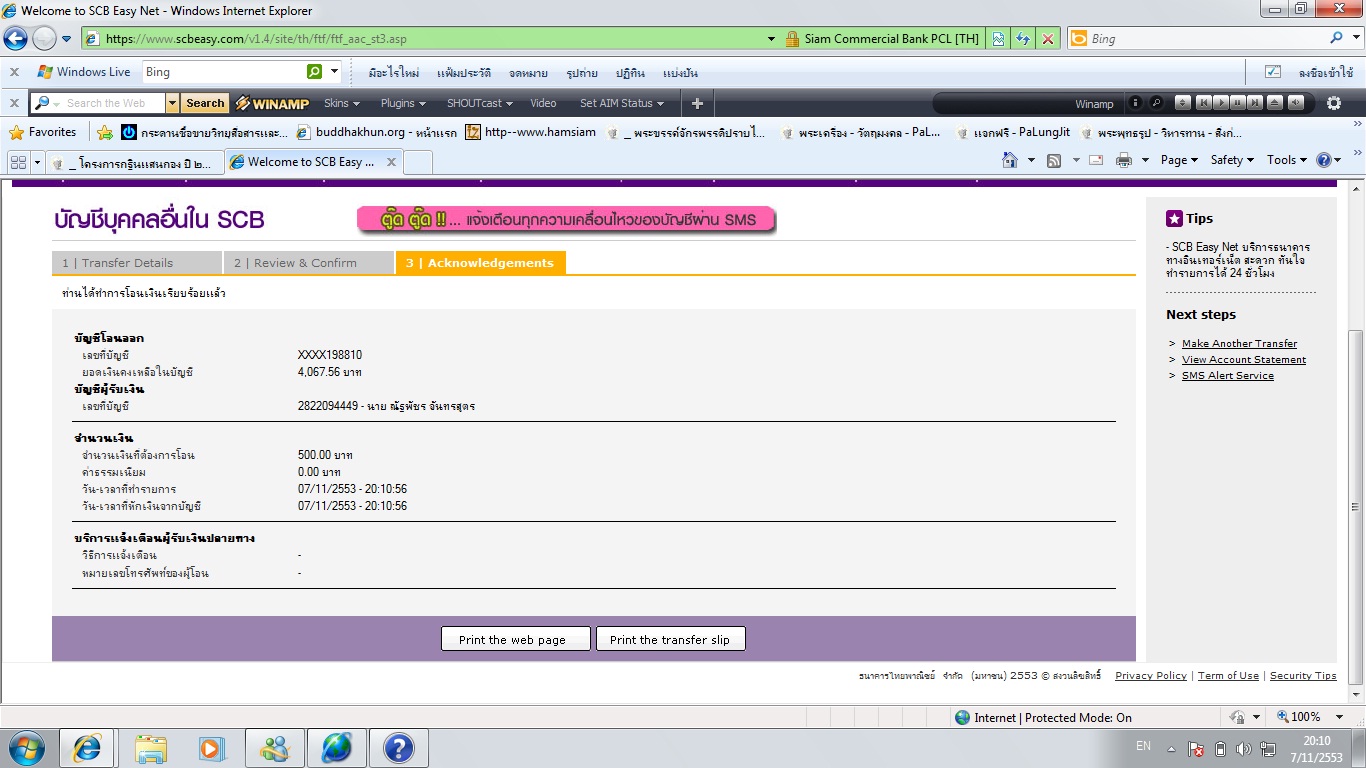Click the Refresh page icon in address bar
This screenshot has height=768, width=1366.
[x=1022, y=39]
